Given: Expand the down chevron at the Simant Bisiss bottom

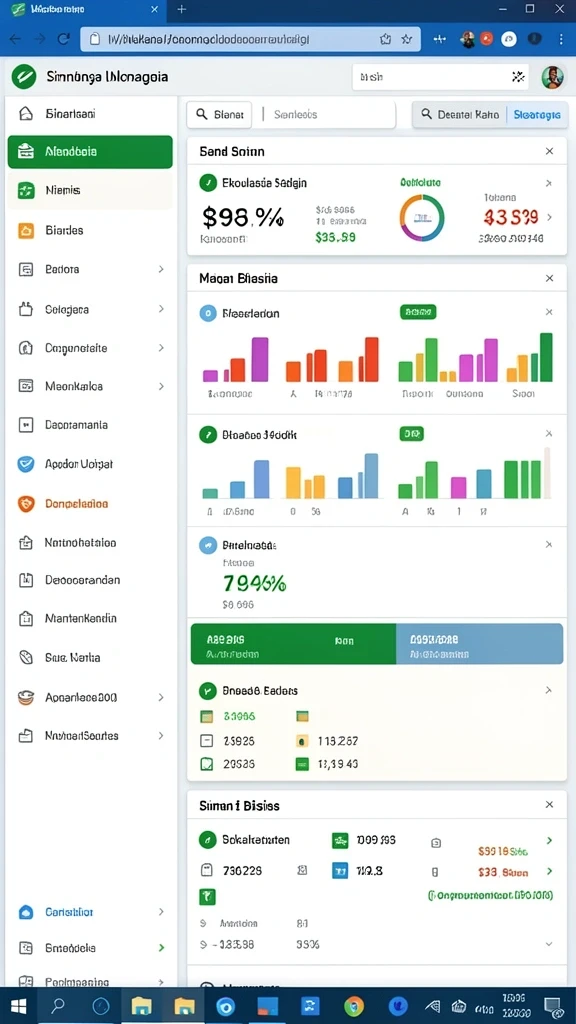Looking at the screenshot, I should [549, 944].
